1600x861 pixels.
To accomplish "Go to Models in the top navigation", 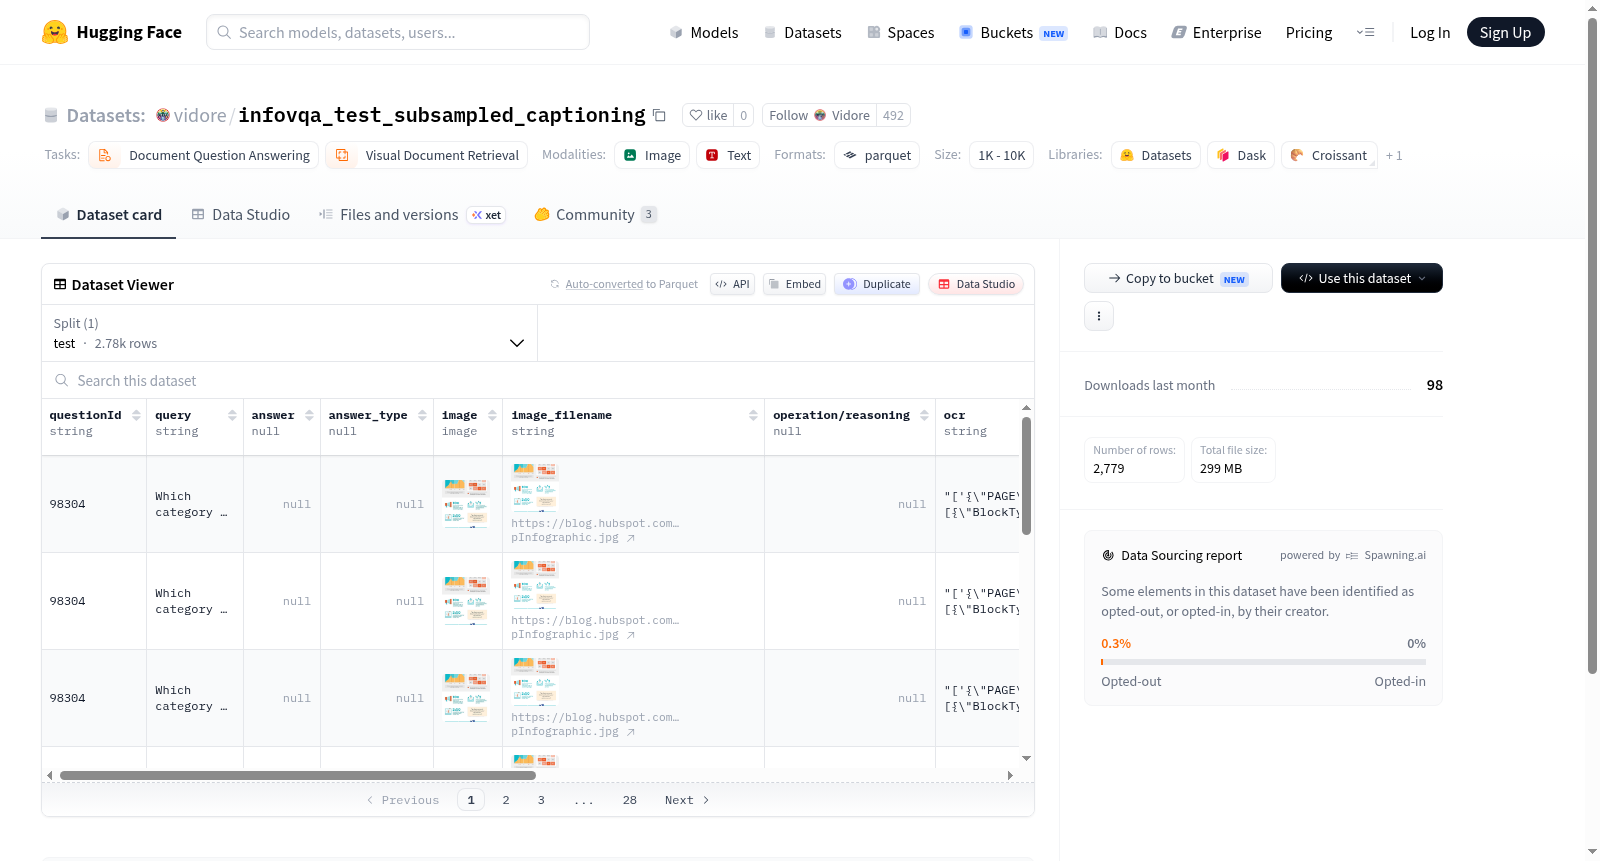I will [x=704, y=32].
